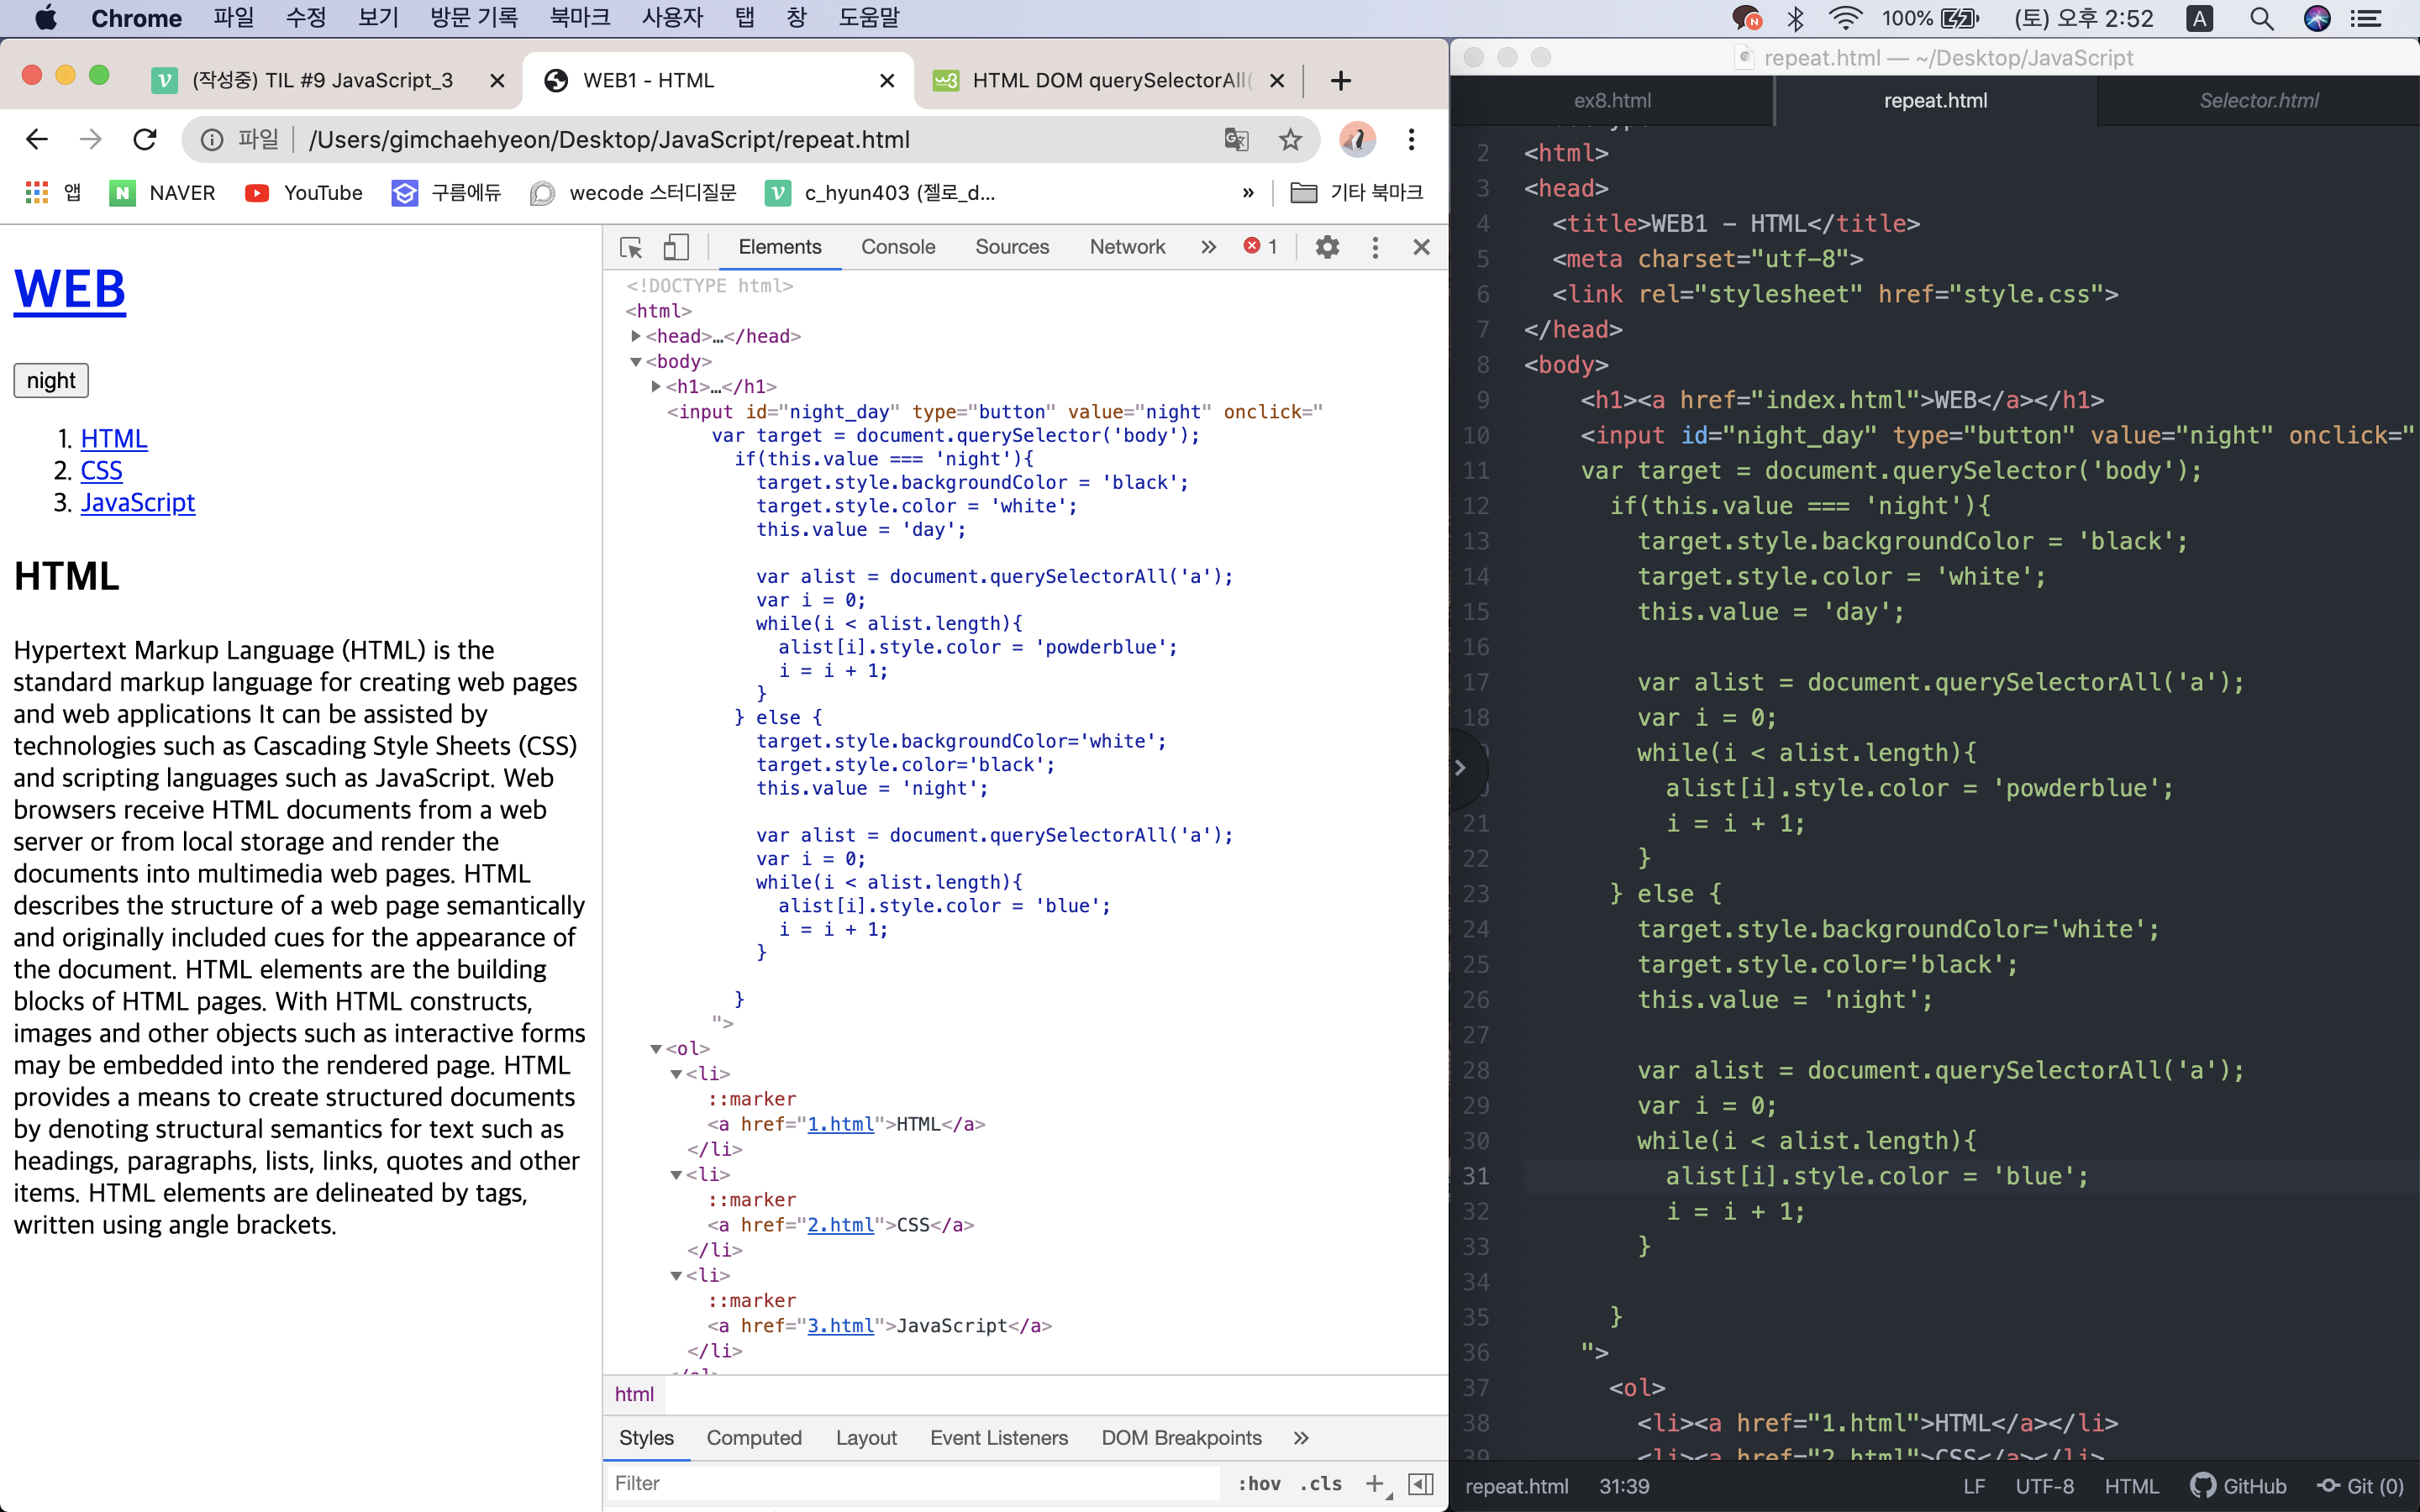This screenshot has width=2420, height=1512.
Task: Toggle the .cls class editor button
Action: coord(1321,1483)
